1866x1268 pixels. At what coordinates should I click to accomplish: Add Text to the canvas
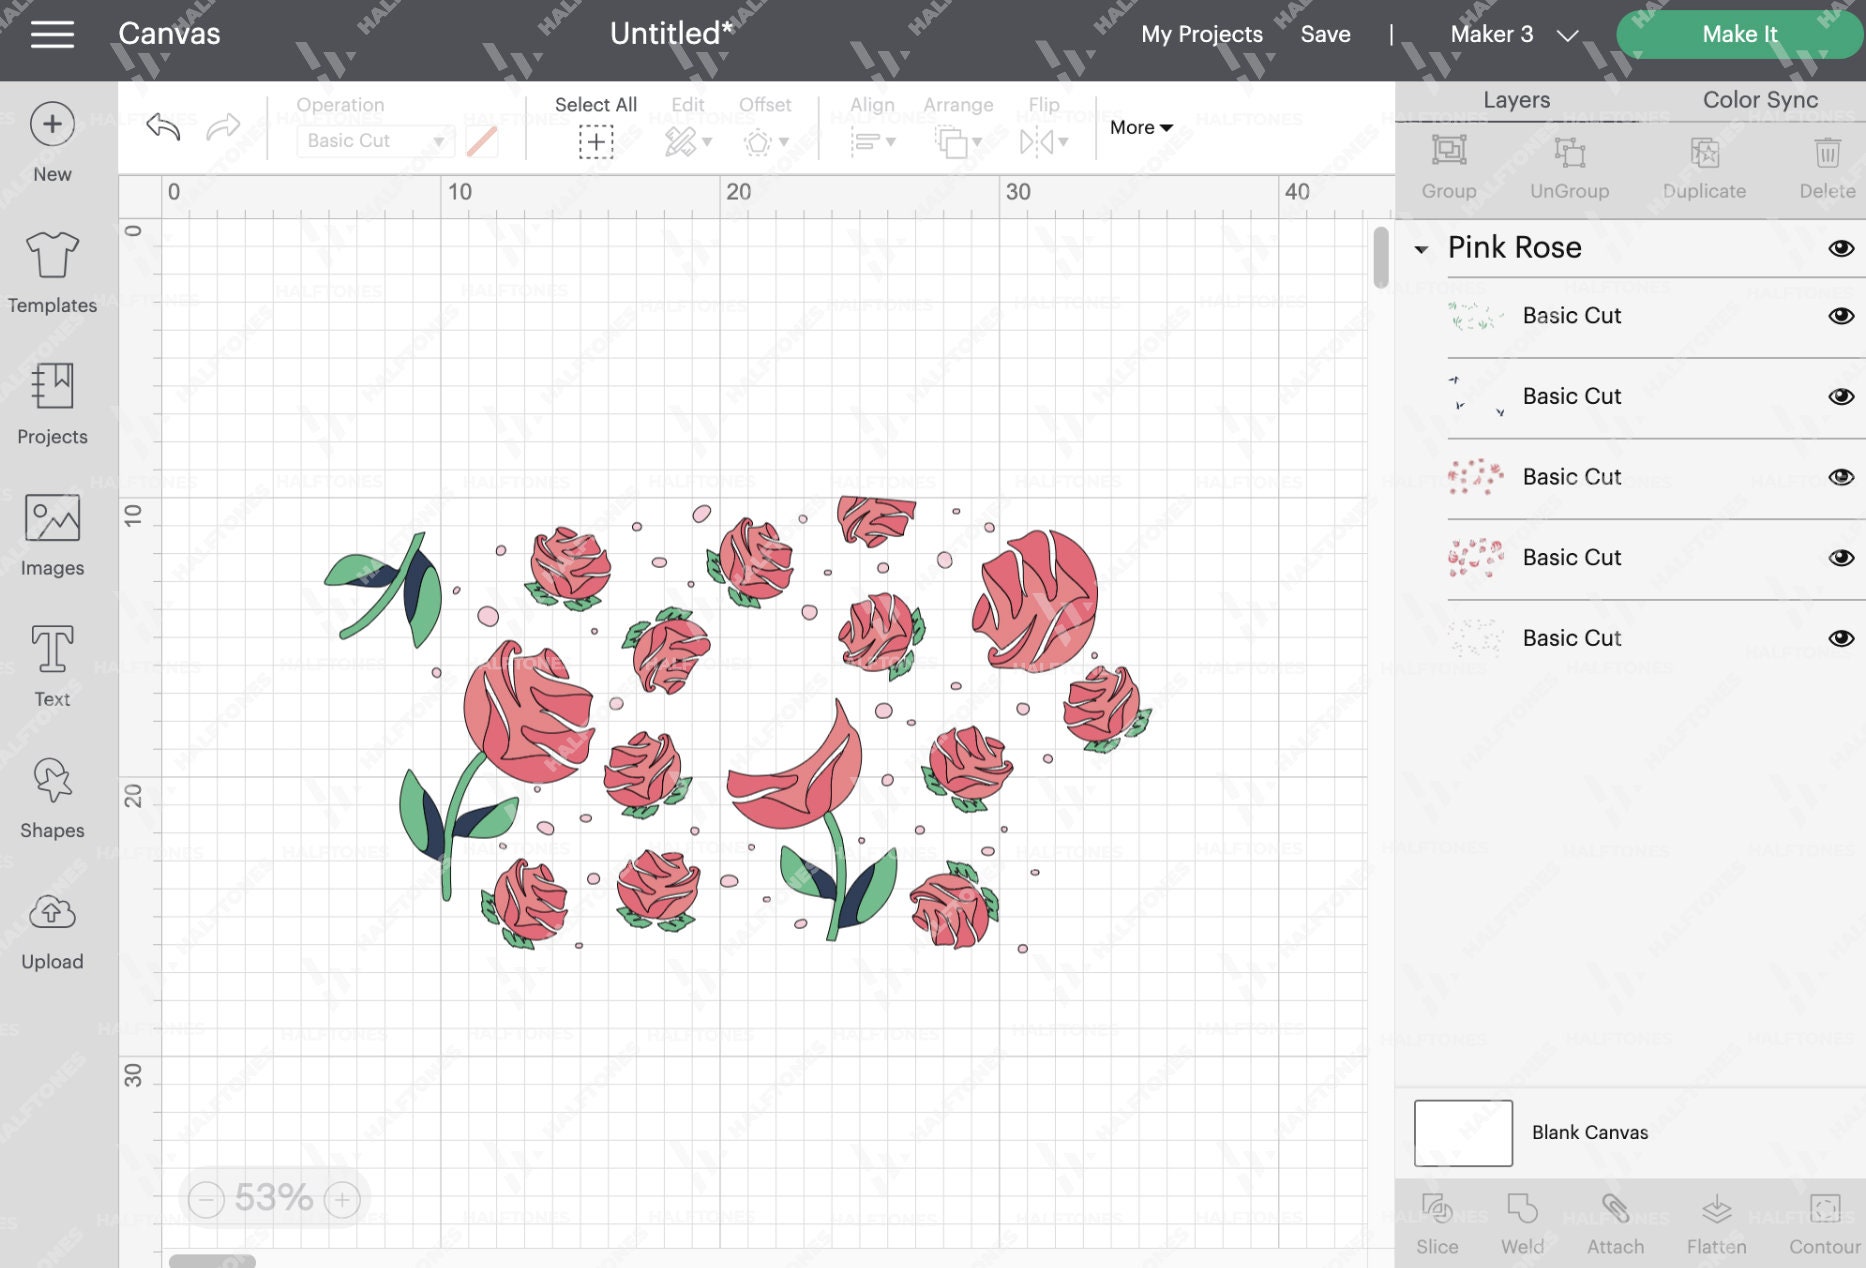(52, 667)
